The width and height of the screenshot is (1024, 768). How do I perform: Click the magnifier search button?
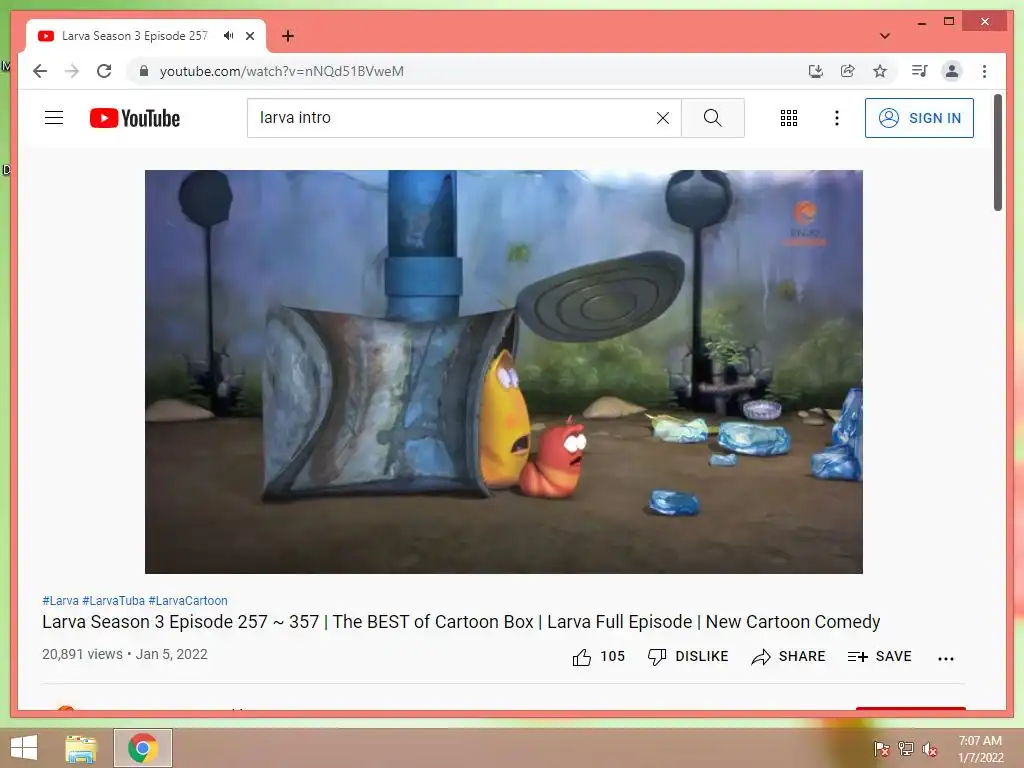pyautogui.click(x=712, y=118)
